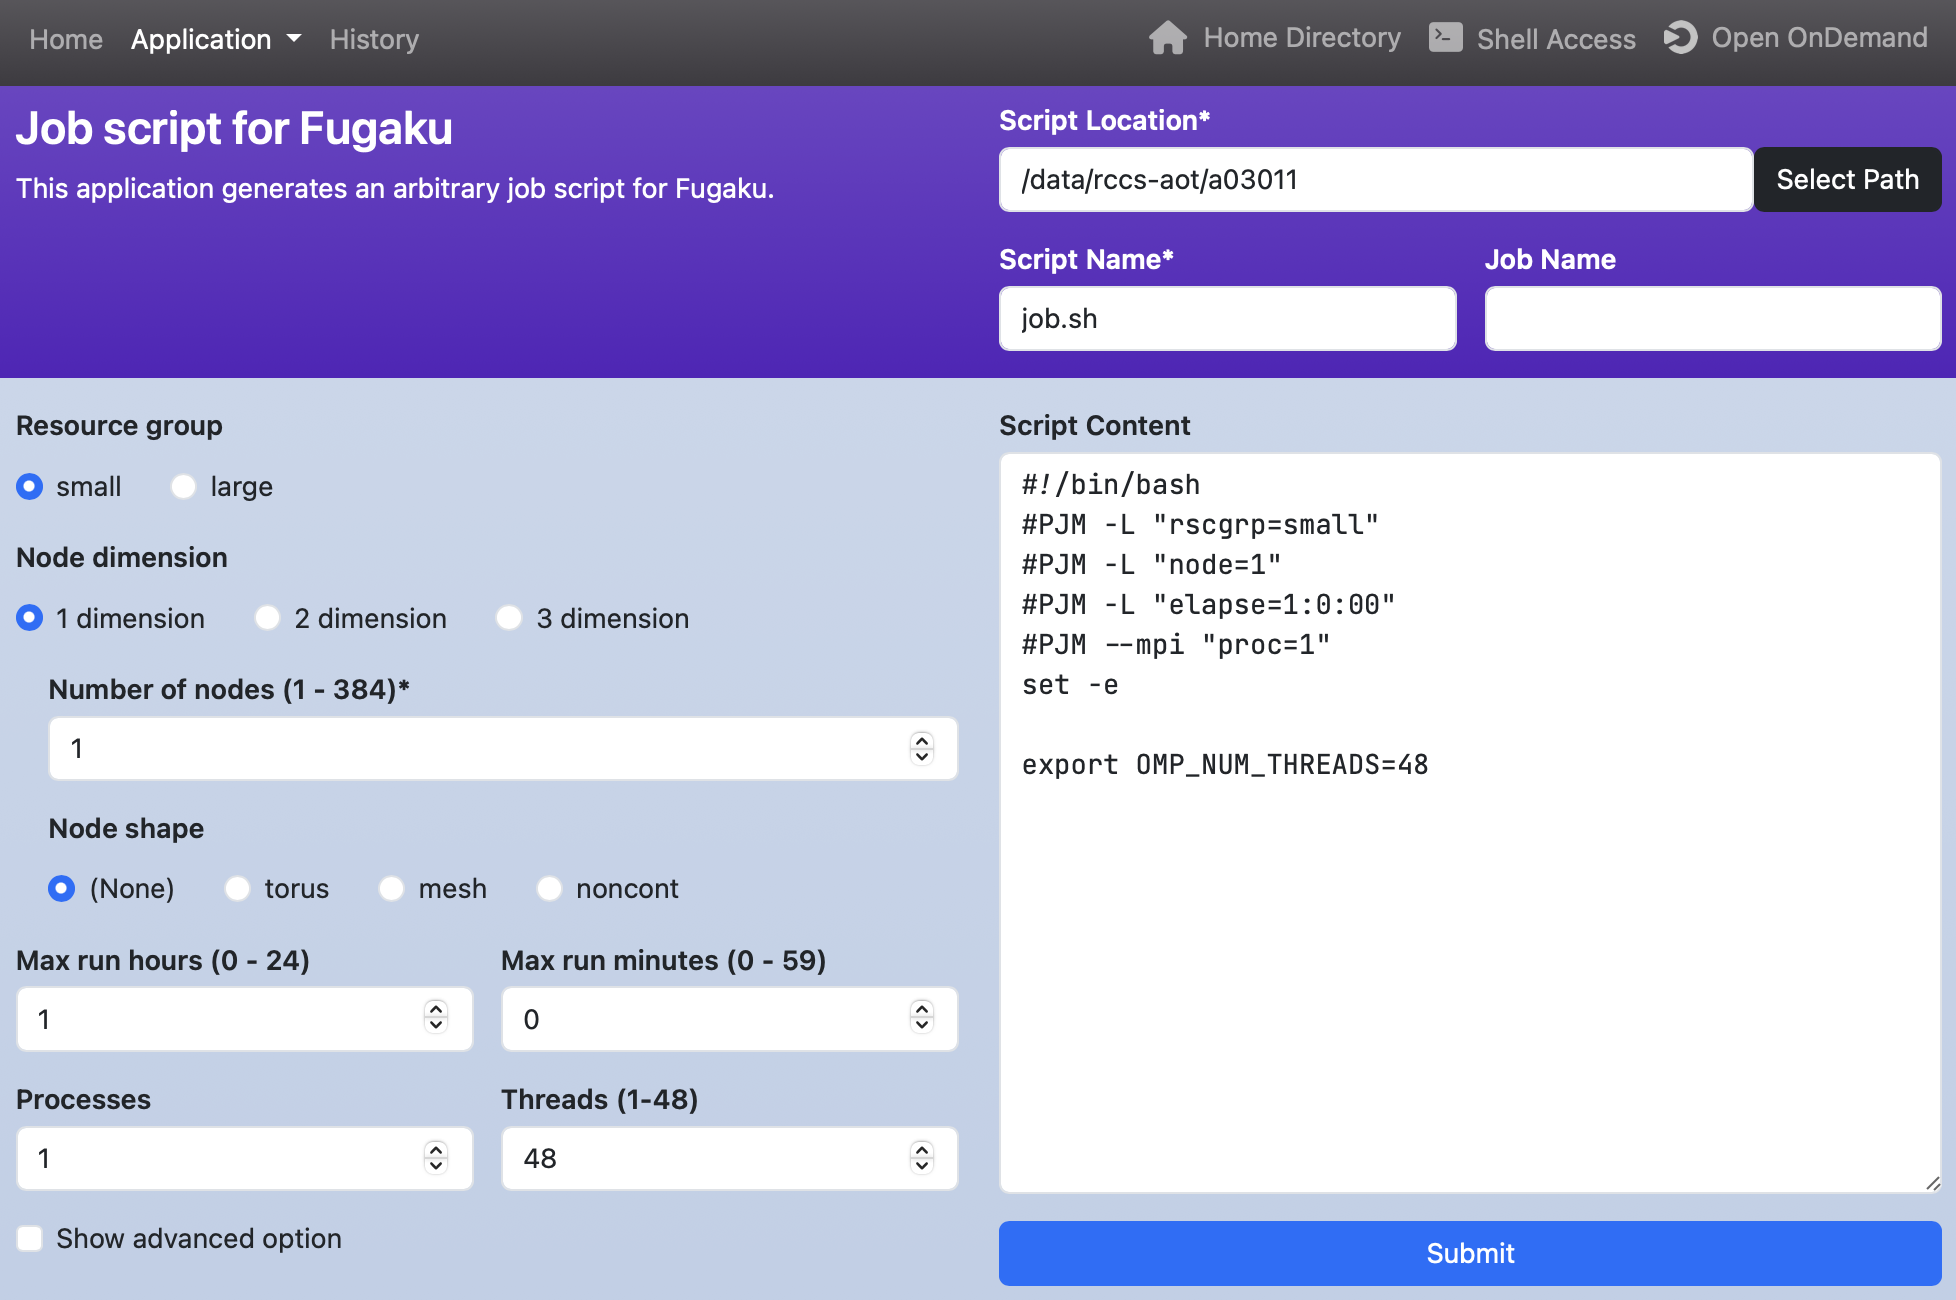
Task: Adjust Max run minutes stepper arrows
Action: point(922,1018)
